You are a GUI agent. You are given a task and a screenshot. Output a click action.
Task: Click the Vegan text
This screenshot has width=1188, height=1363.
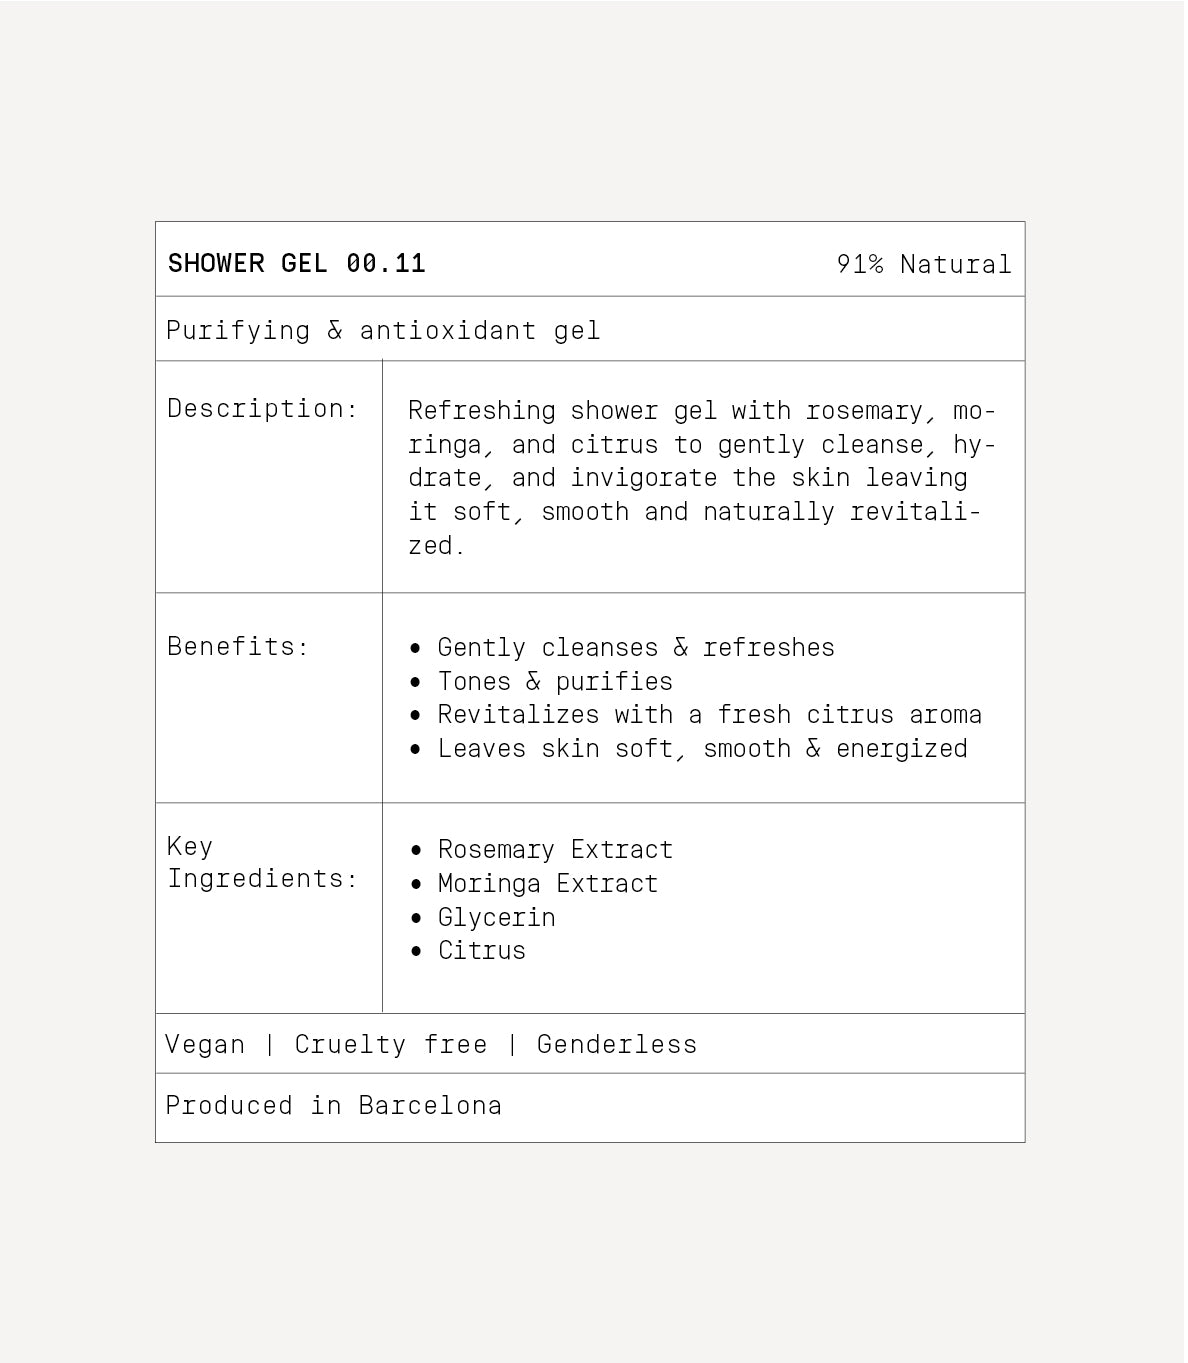(x=205, y=1044)
